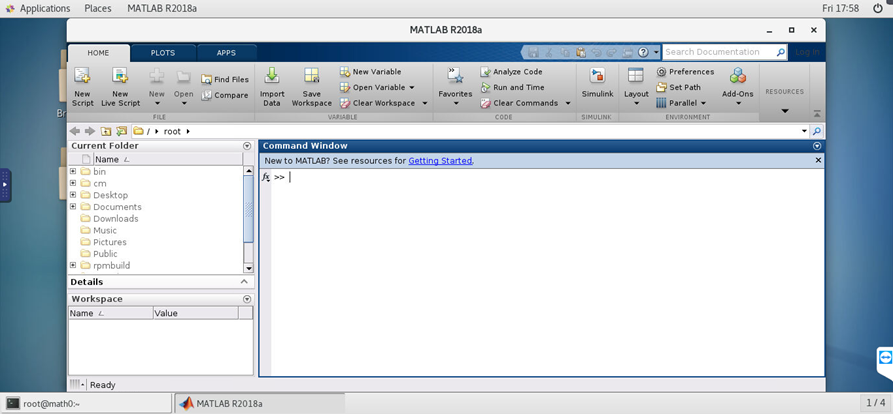Click the Workspace Value column header
The image size is (893, 414).
pos(196,313)
